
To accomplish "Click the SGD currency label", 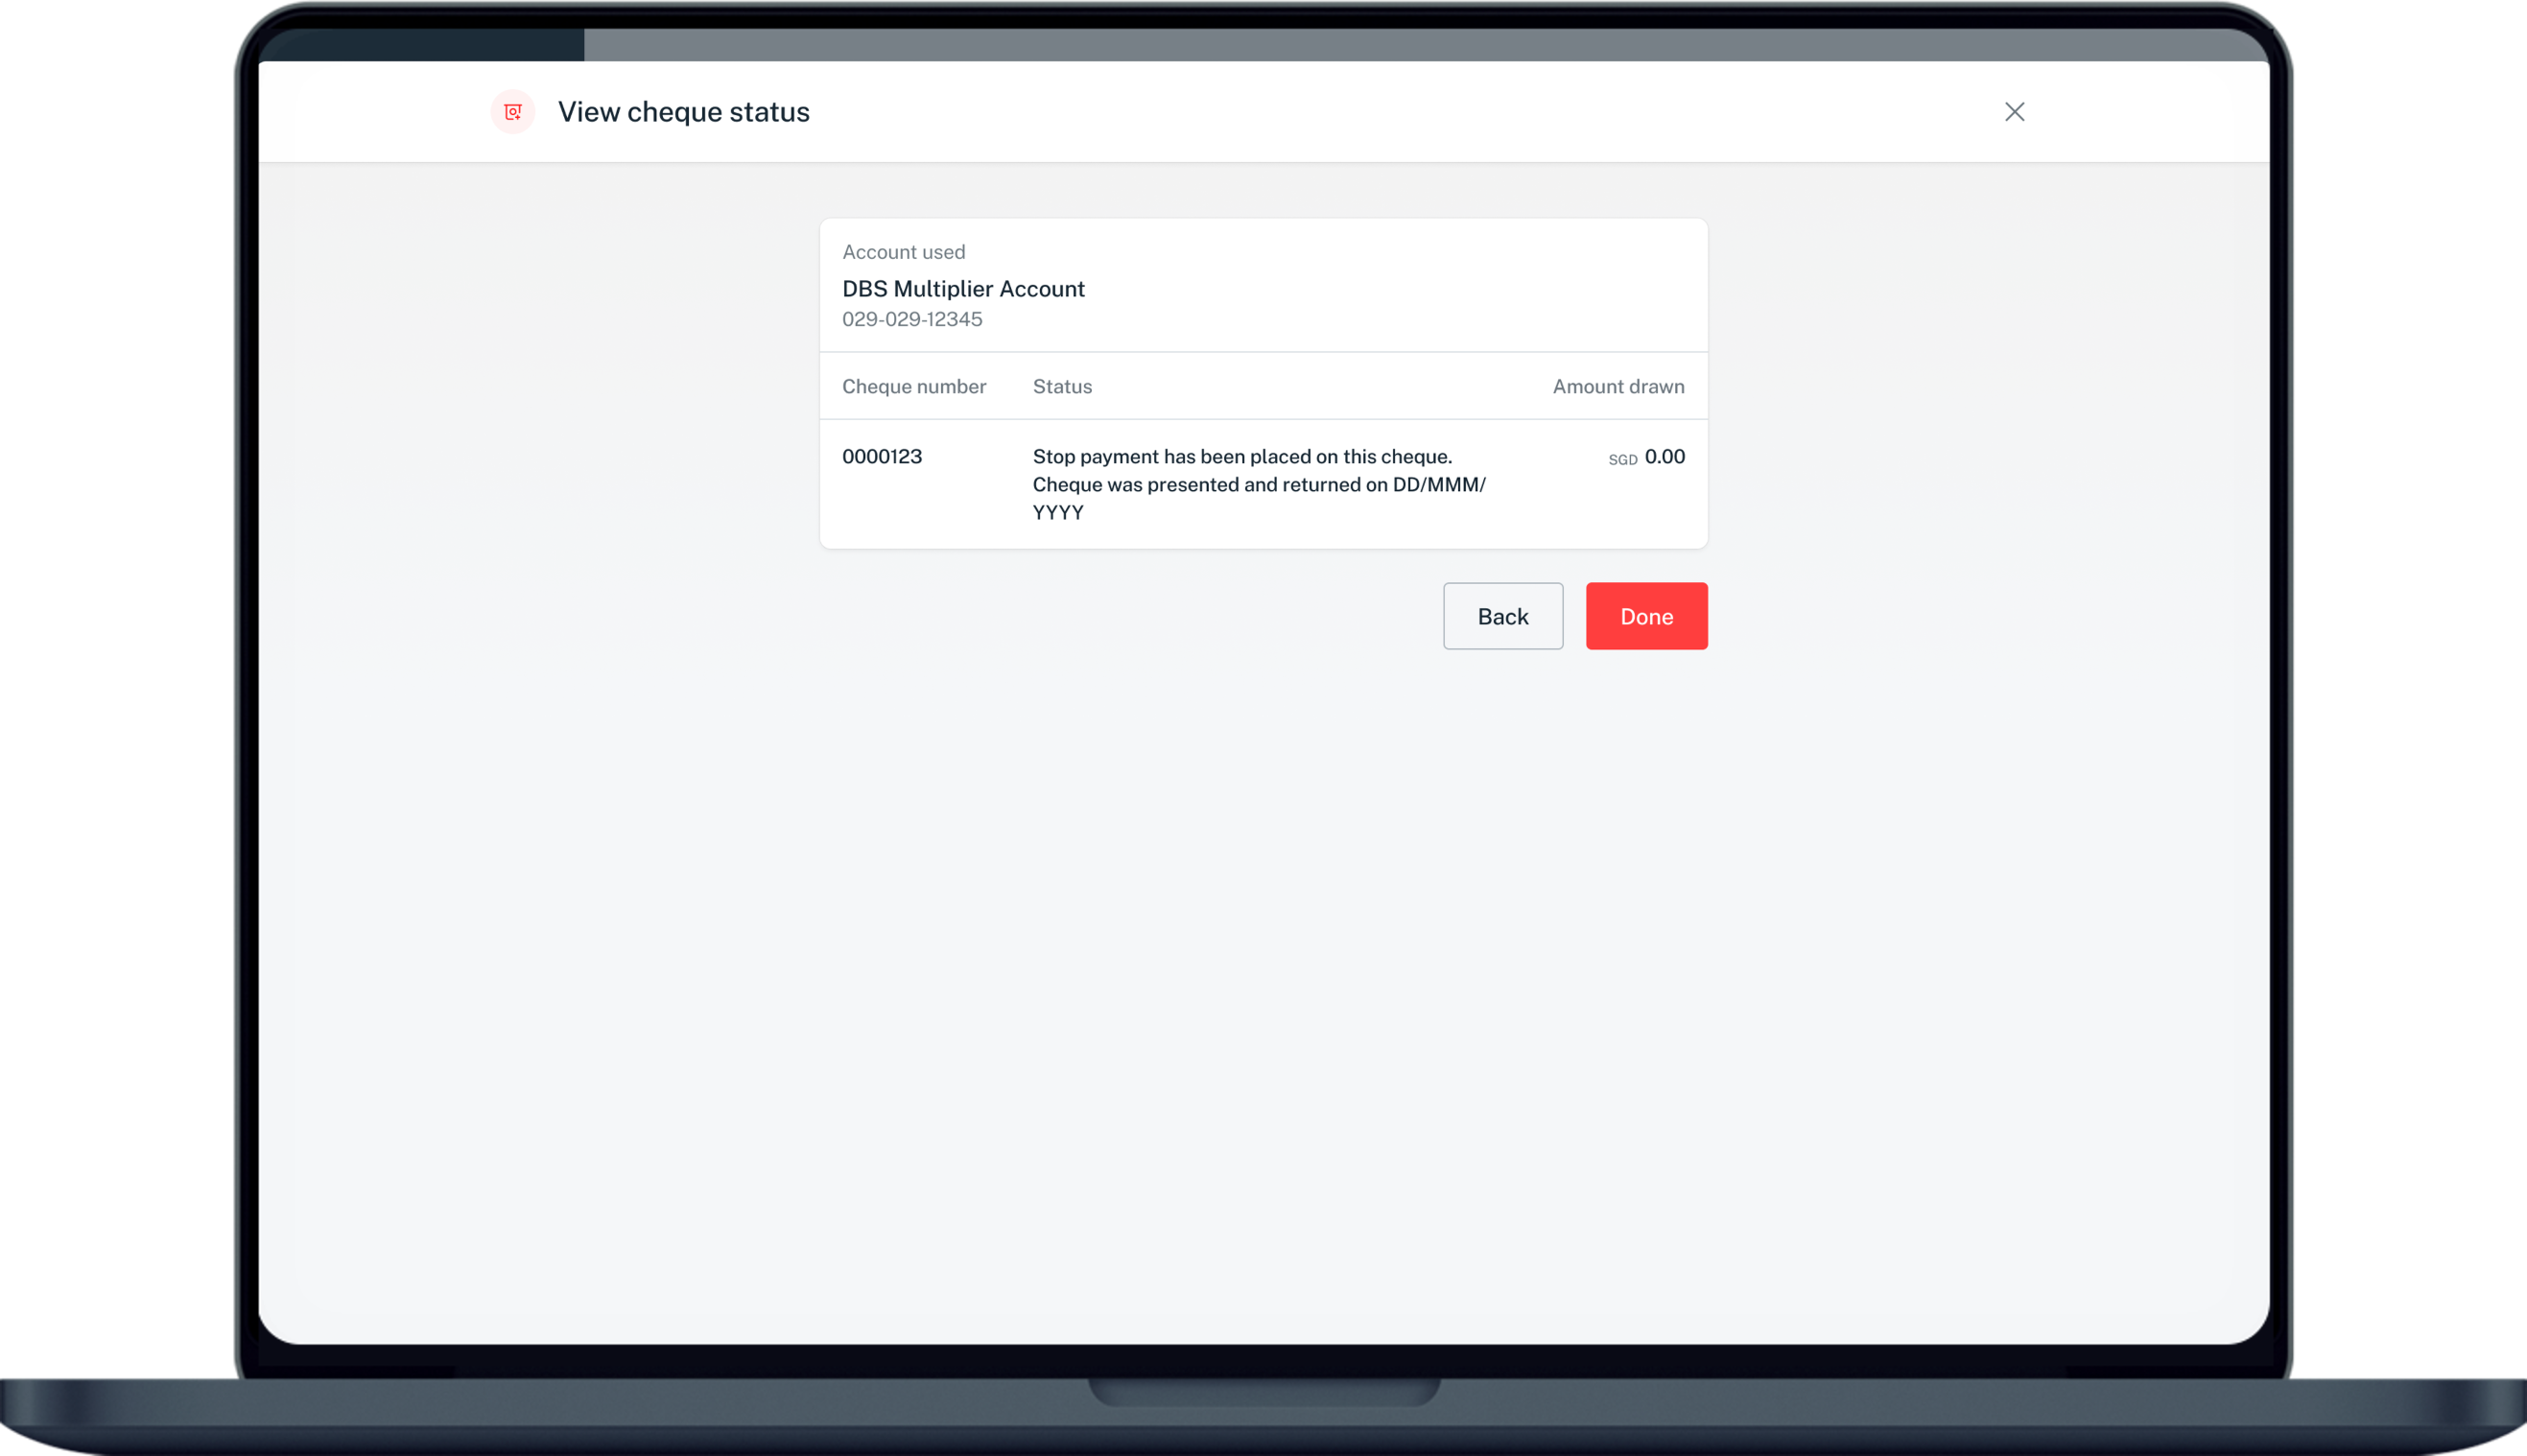I will tap(1622, 460).
